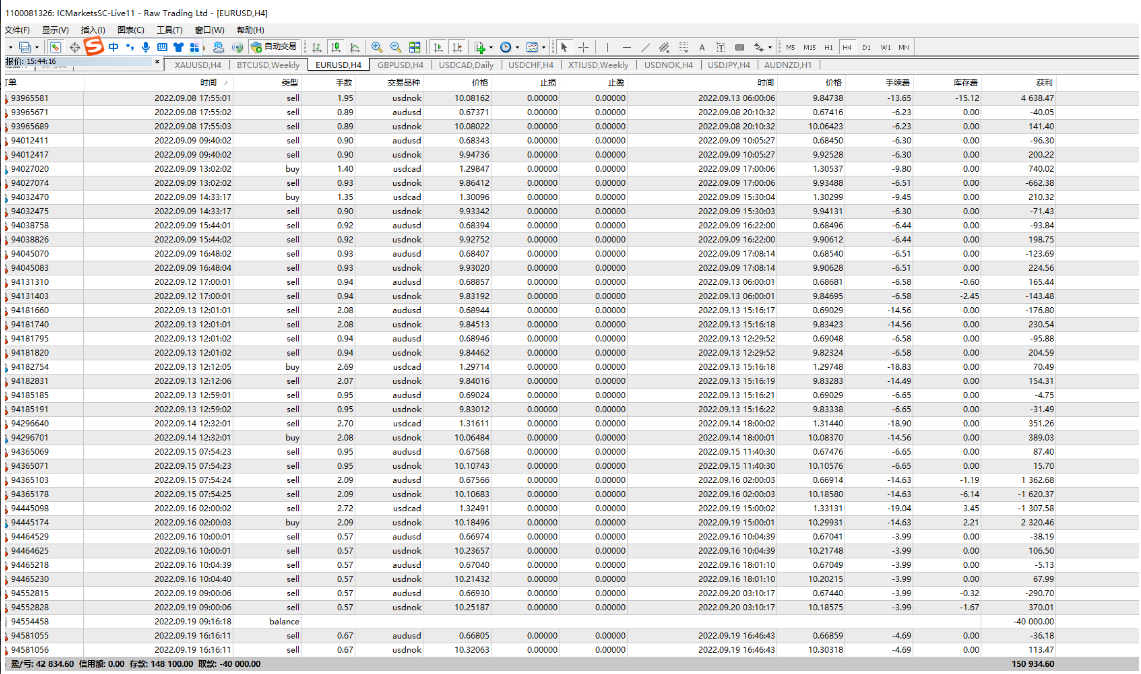Select the crosshair tool
This screenshot has width=1141, height=674.
click(x=584, y=47)
